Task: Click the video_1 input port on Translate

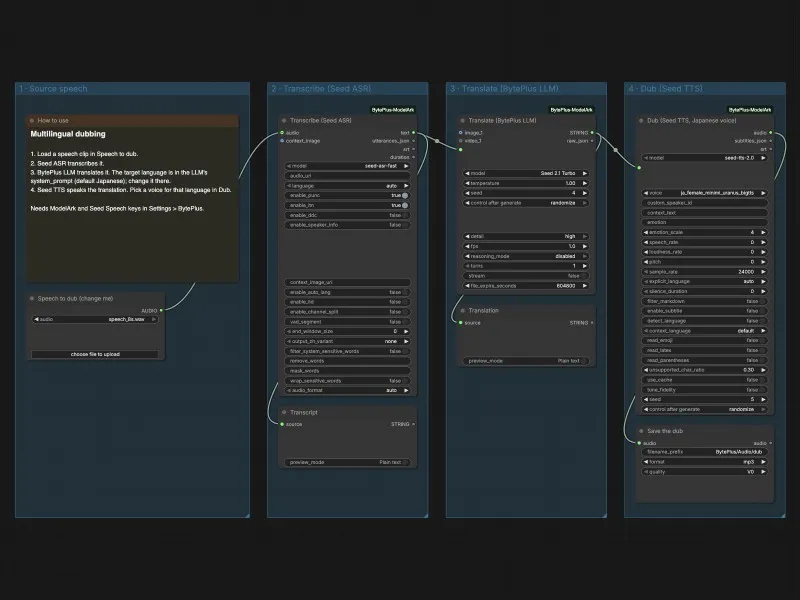Action: [461, 141]
